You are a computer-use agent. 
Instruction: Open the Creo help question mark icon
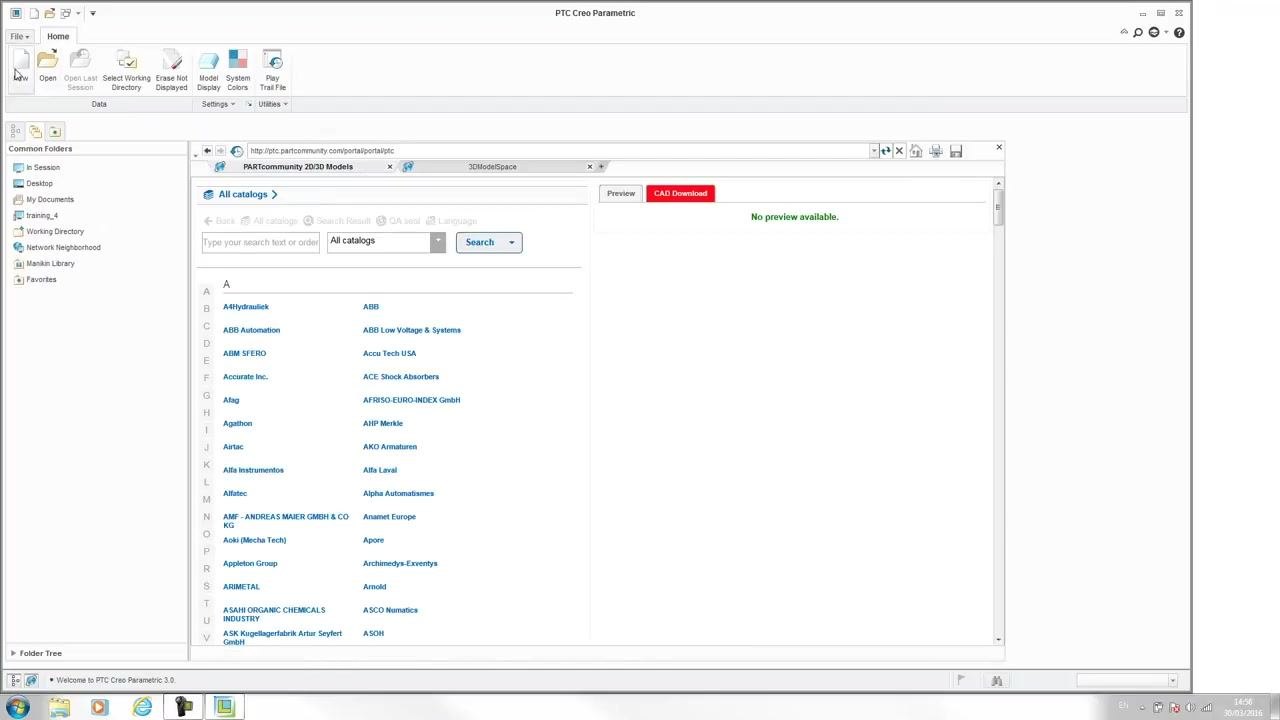click(1179, 33)
